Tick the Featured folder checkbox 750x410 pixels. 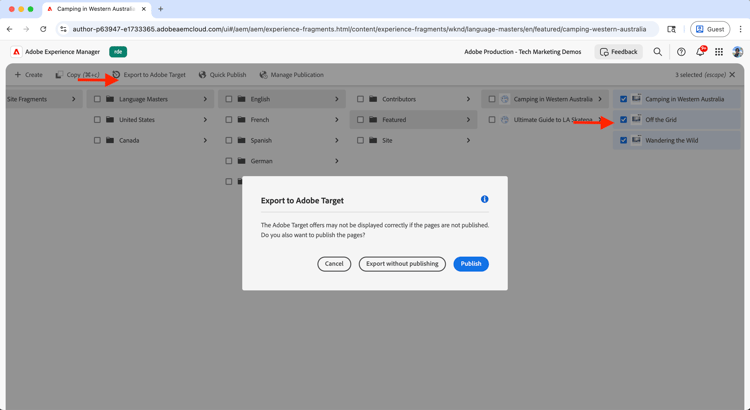[360, 120]
